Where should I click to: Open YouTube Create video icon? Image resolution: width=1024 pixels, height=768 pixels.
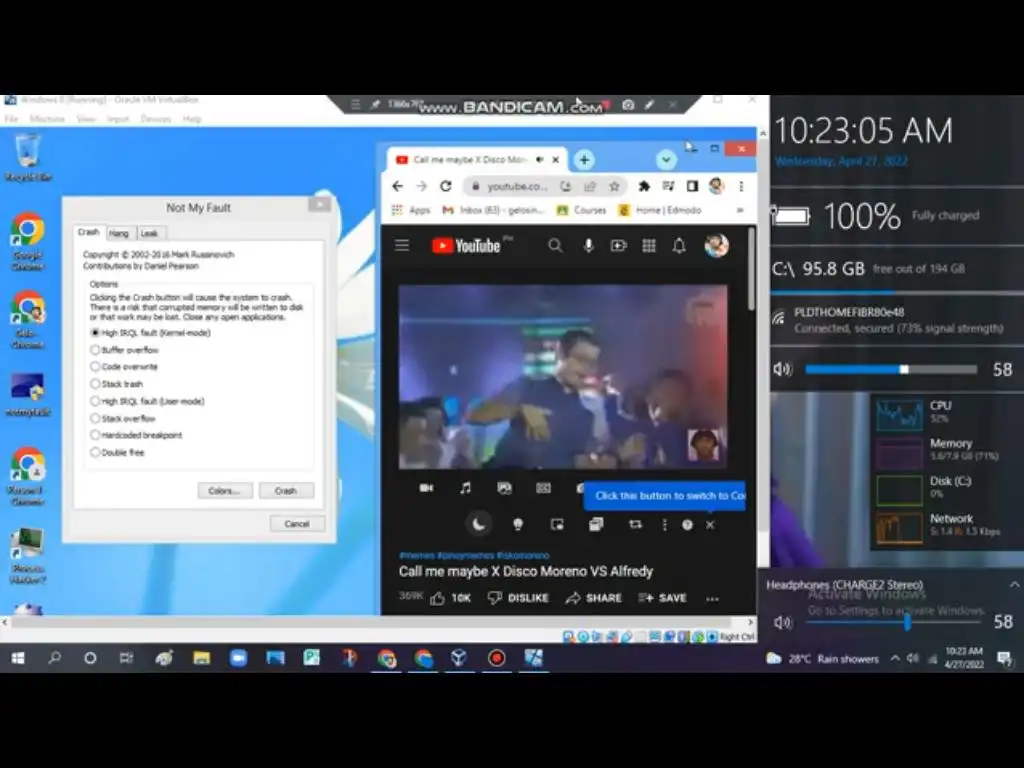click(x=618, y=246)
